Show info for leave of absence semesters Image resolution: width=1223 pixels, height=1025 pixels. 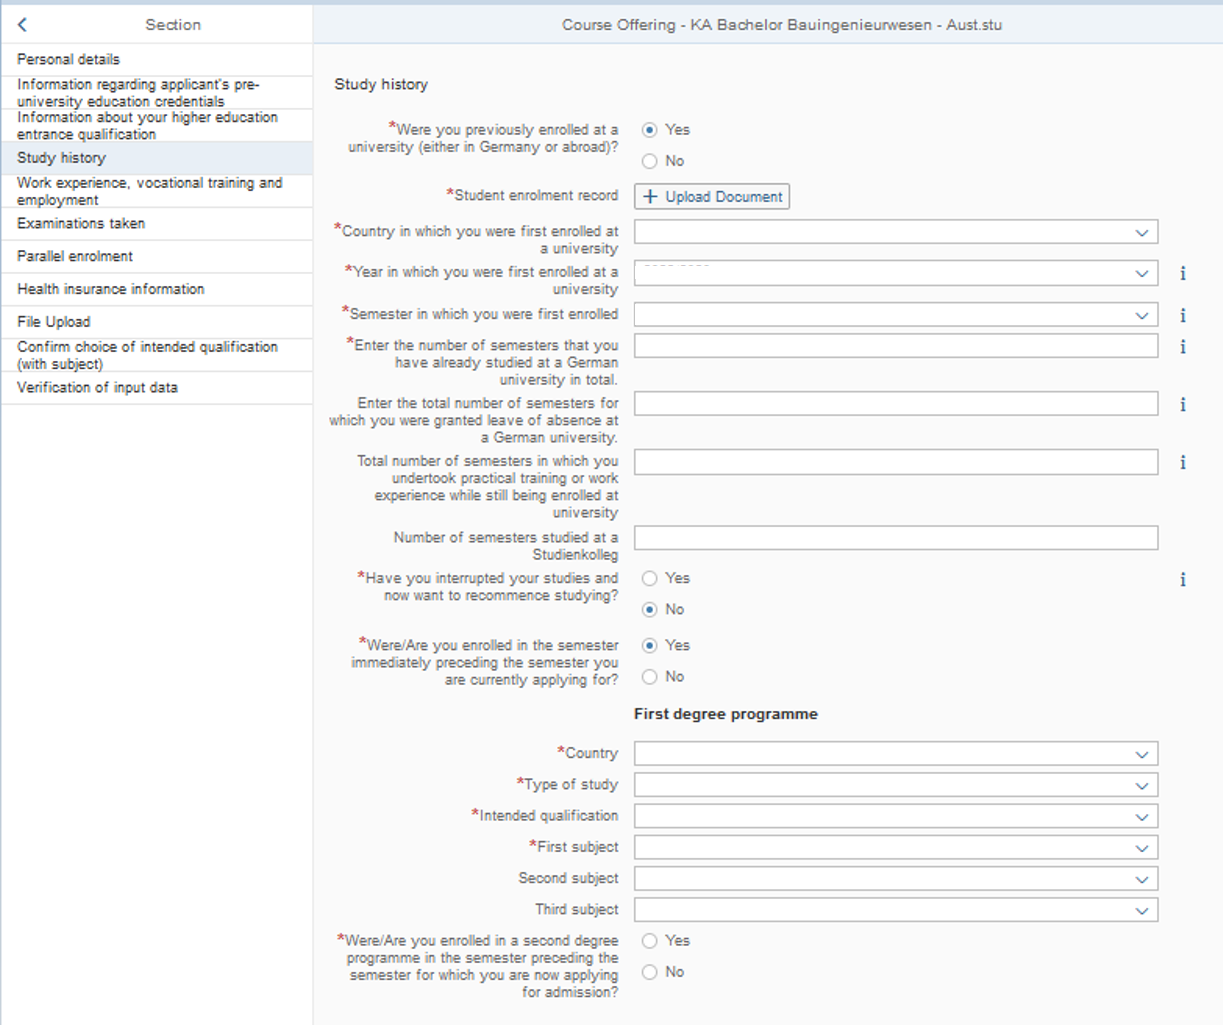click(x=1183, y=405)
